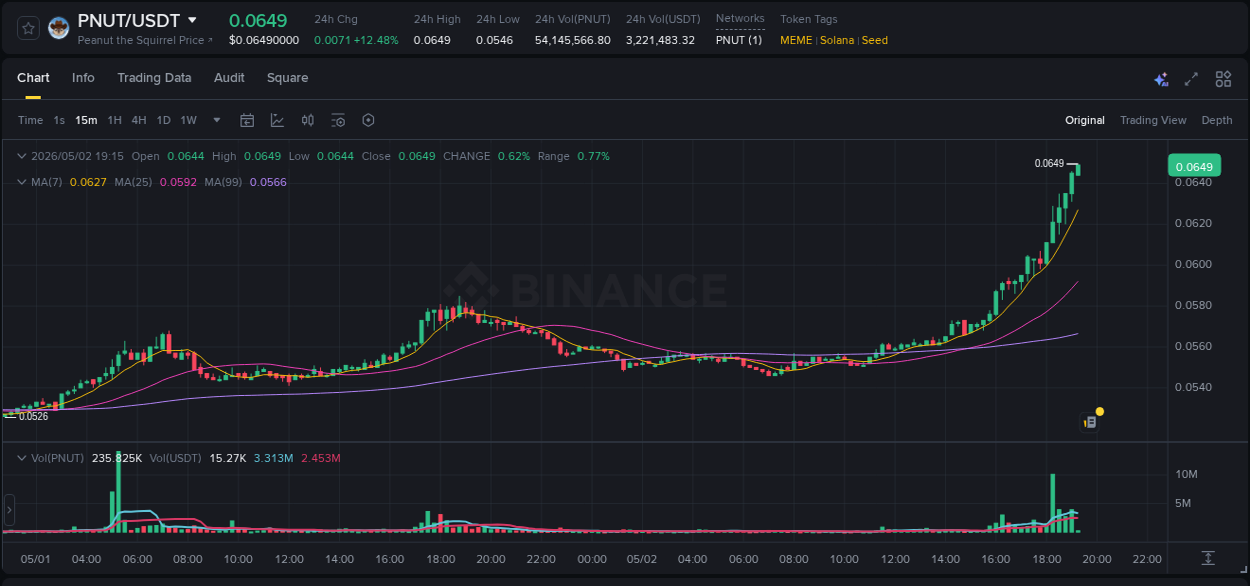Open the PNUT/USDT pair selector dropdown
The image size is (1250, 586).
(192, 20)
